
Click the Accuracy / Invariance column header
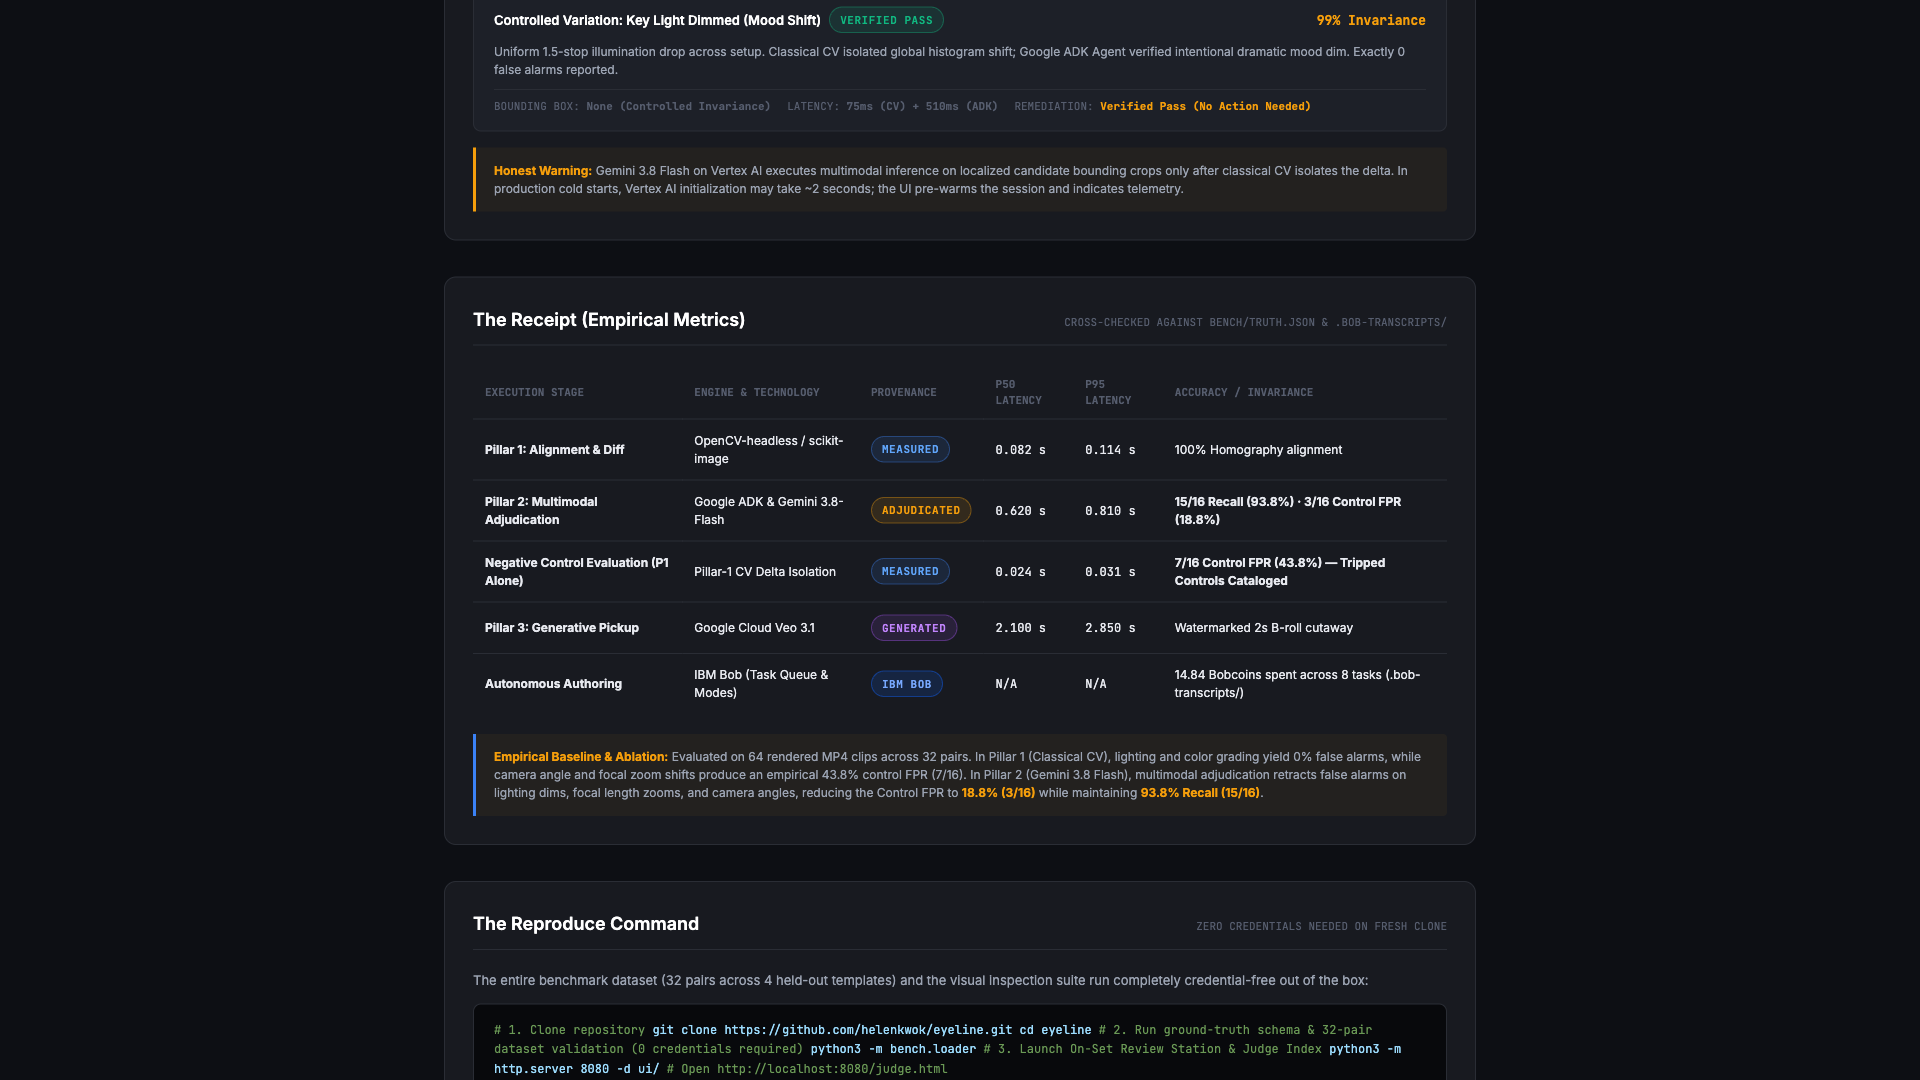[1244, 392]
